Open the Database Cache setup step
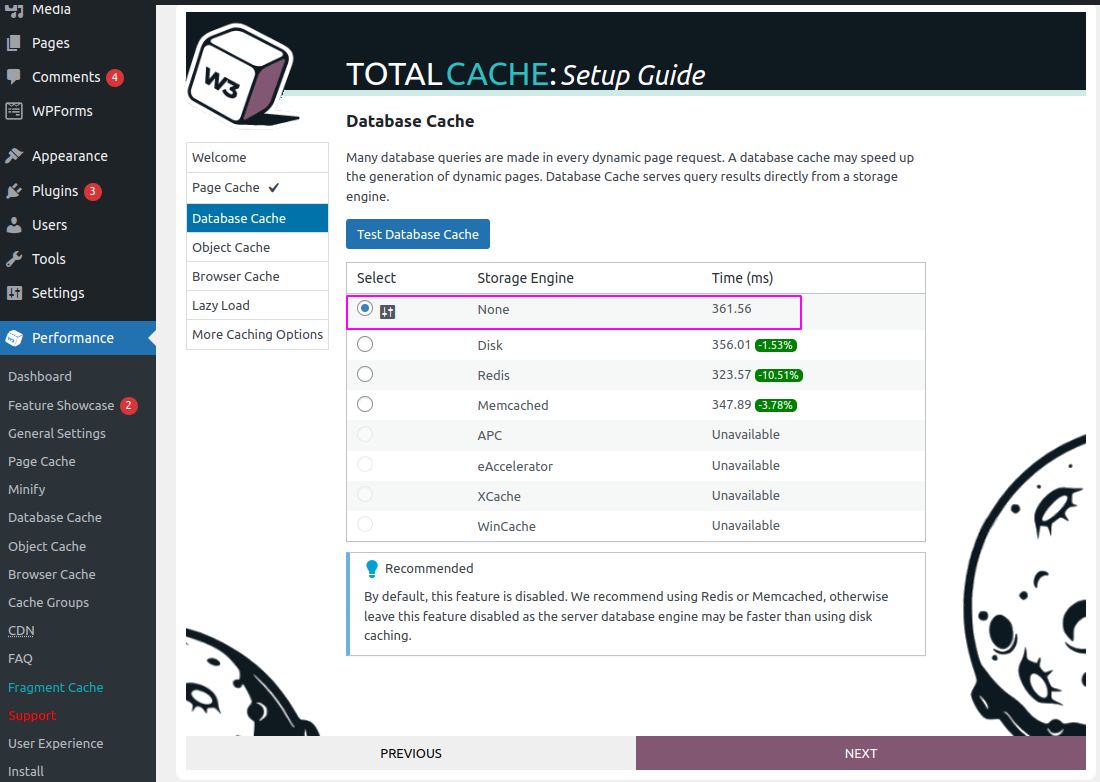 [257, 218]
